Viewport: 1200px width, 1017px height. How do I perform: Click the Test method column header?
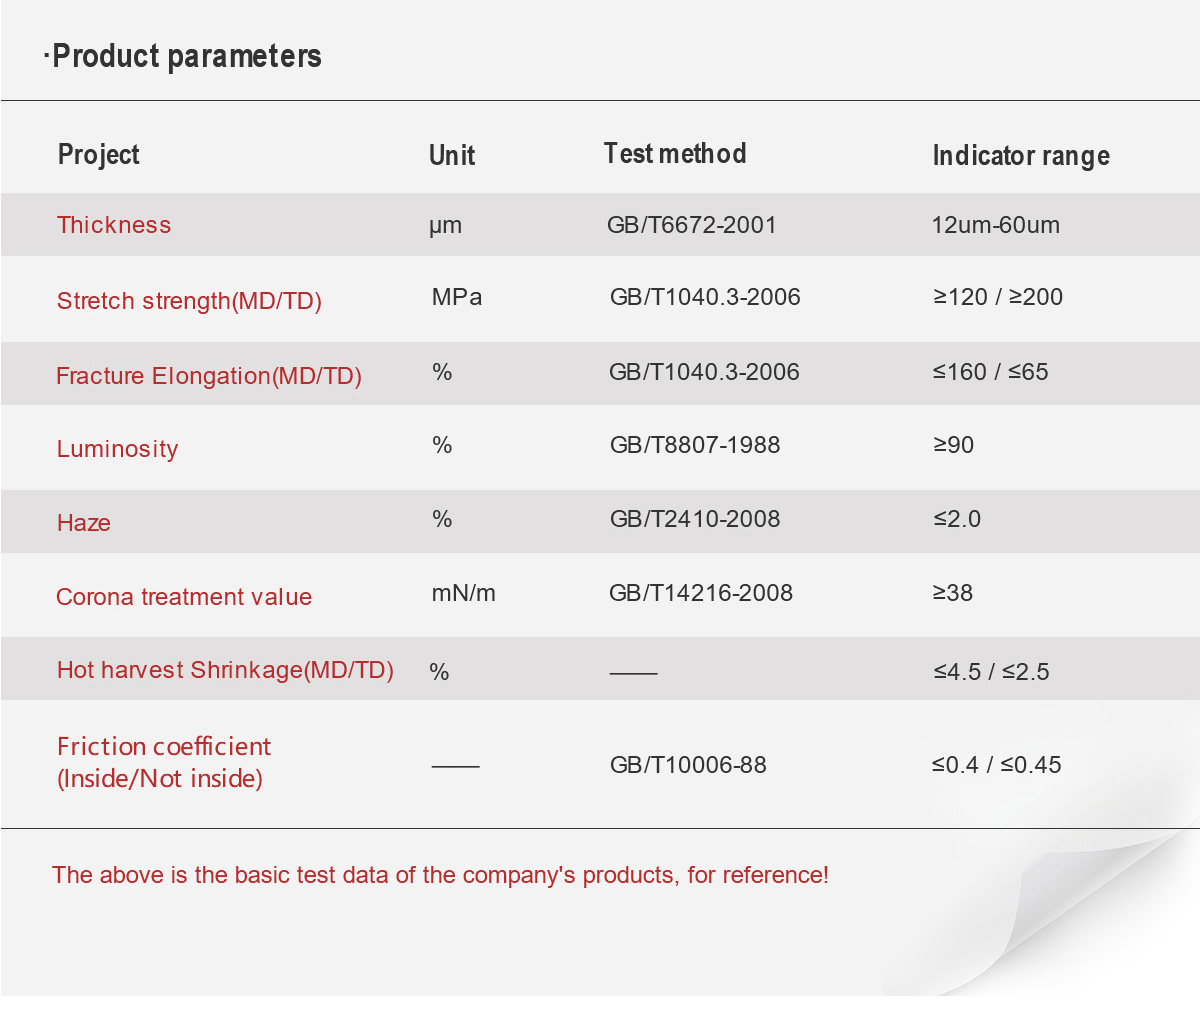coord(675,154)
